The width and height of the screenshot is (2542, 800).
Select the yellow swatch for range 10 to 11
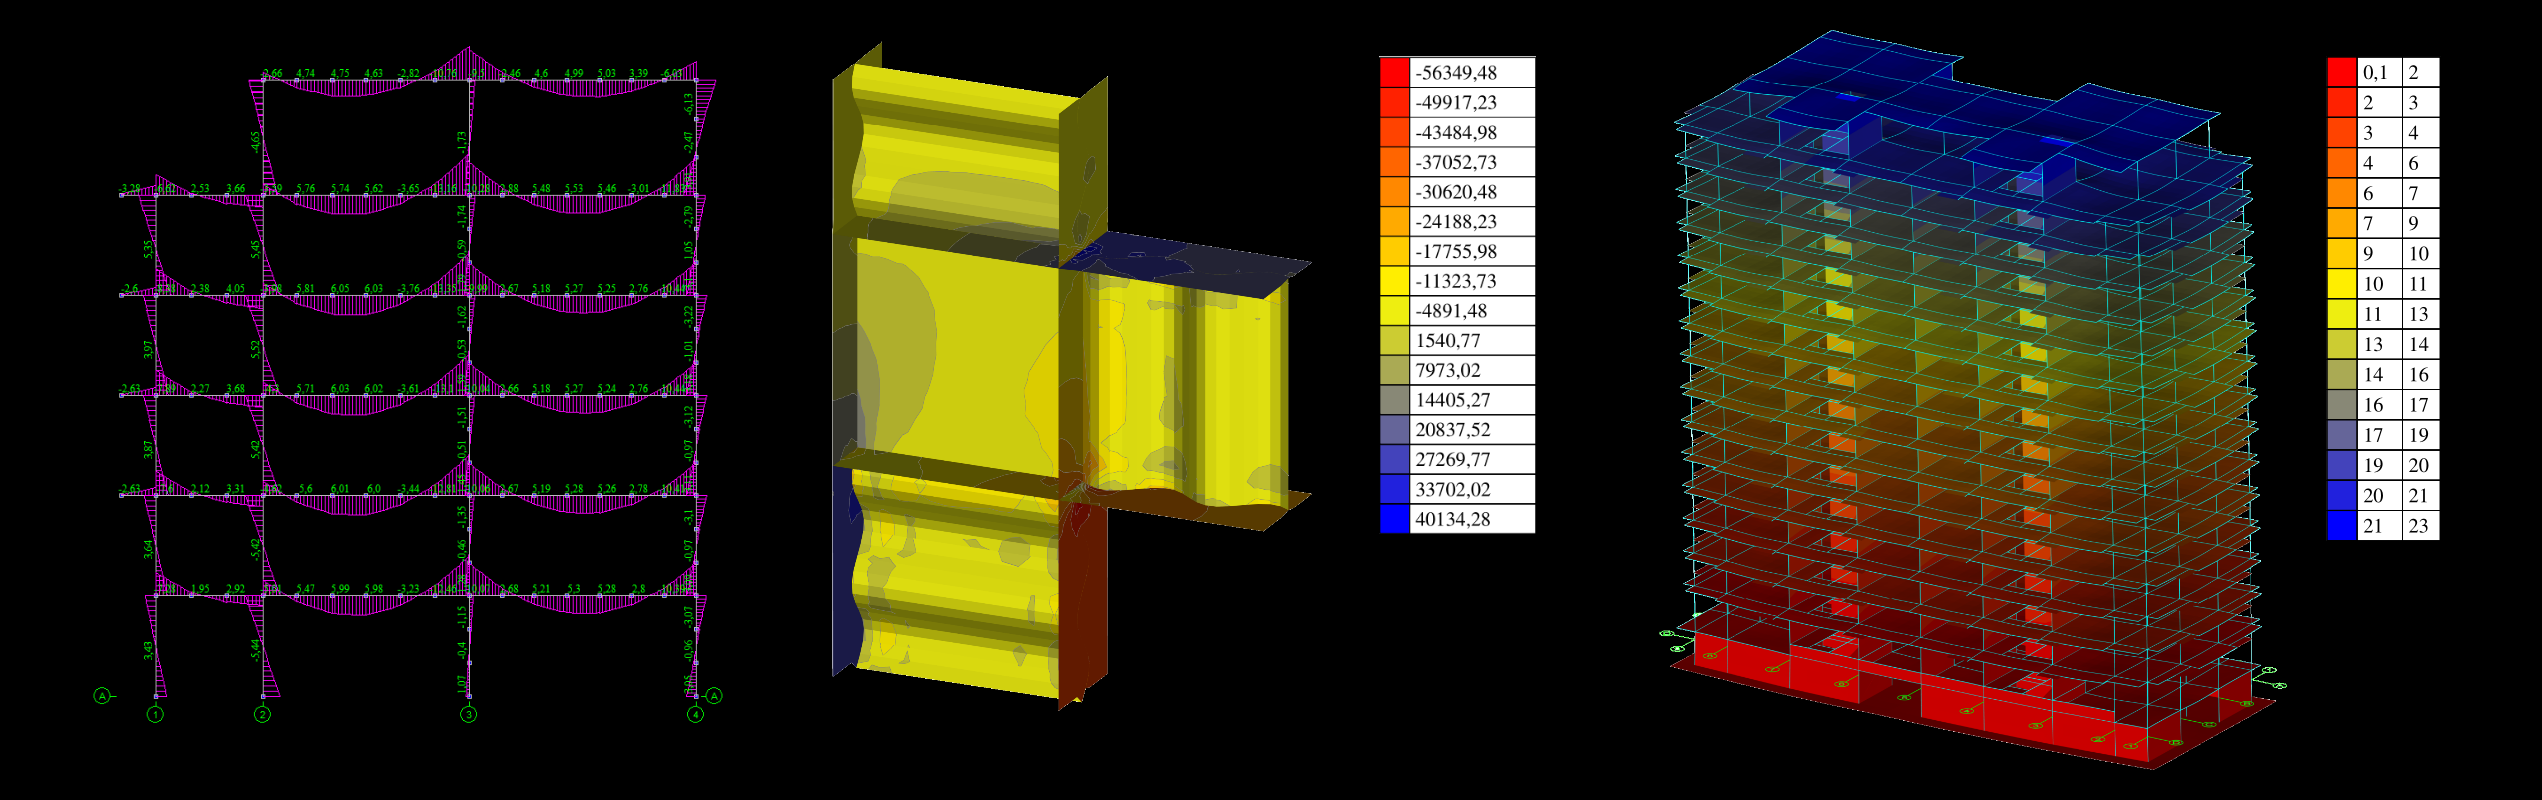point(2342,284)
